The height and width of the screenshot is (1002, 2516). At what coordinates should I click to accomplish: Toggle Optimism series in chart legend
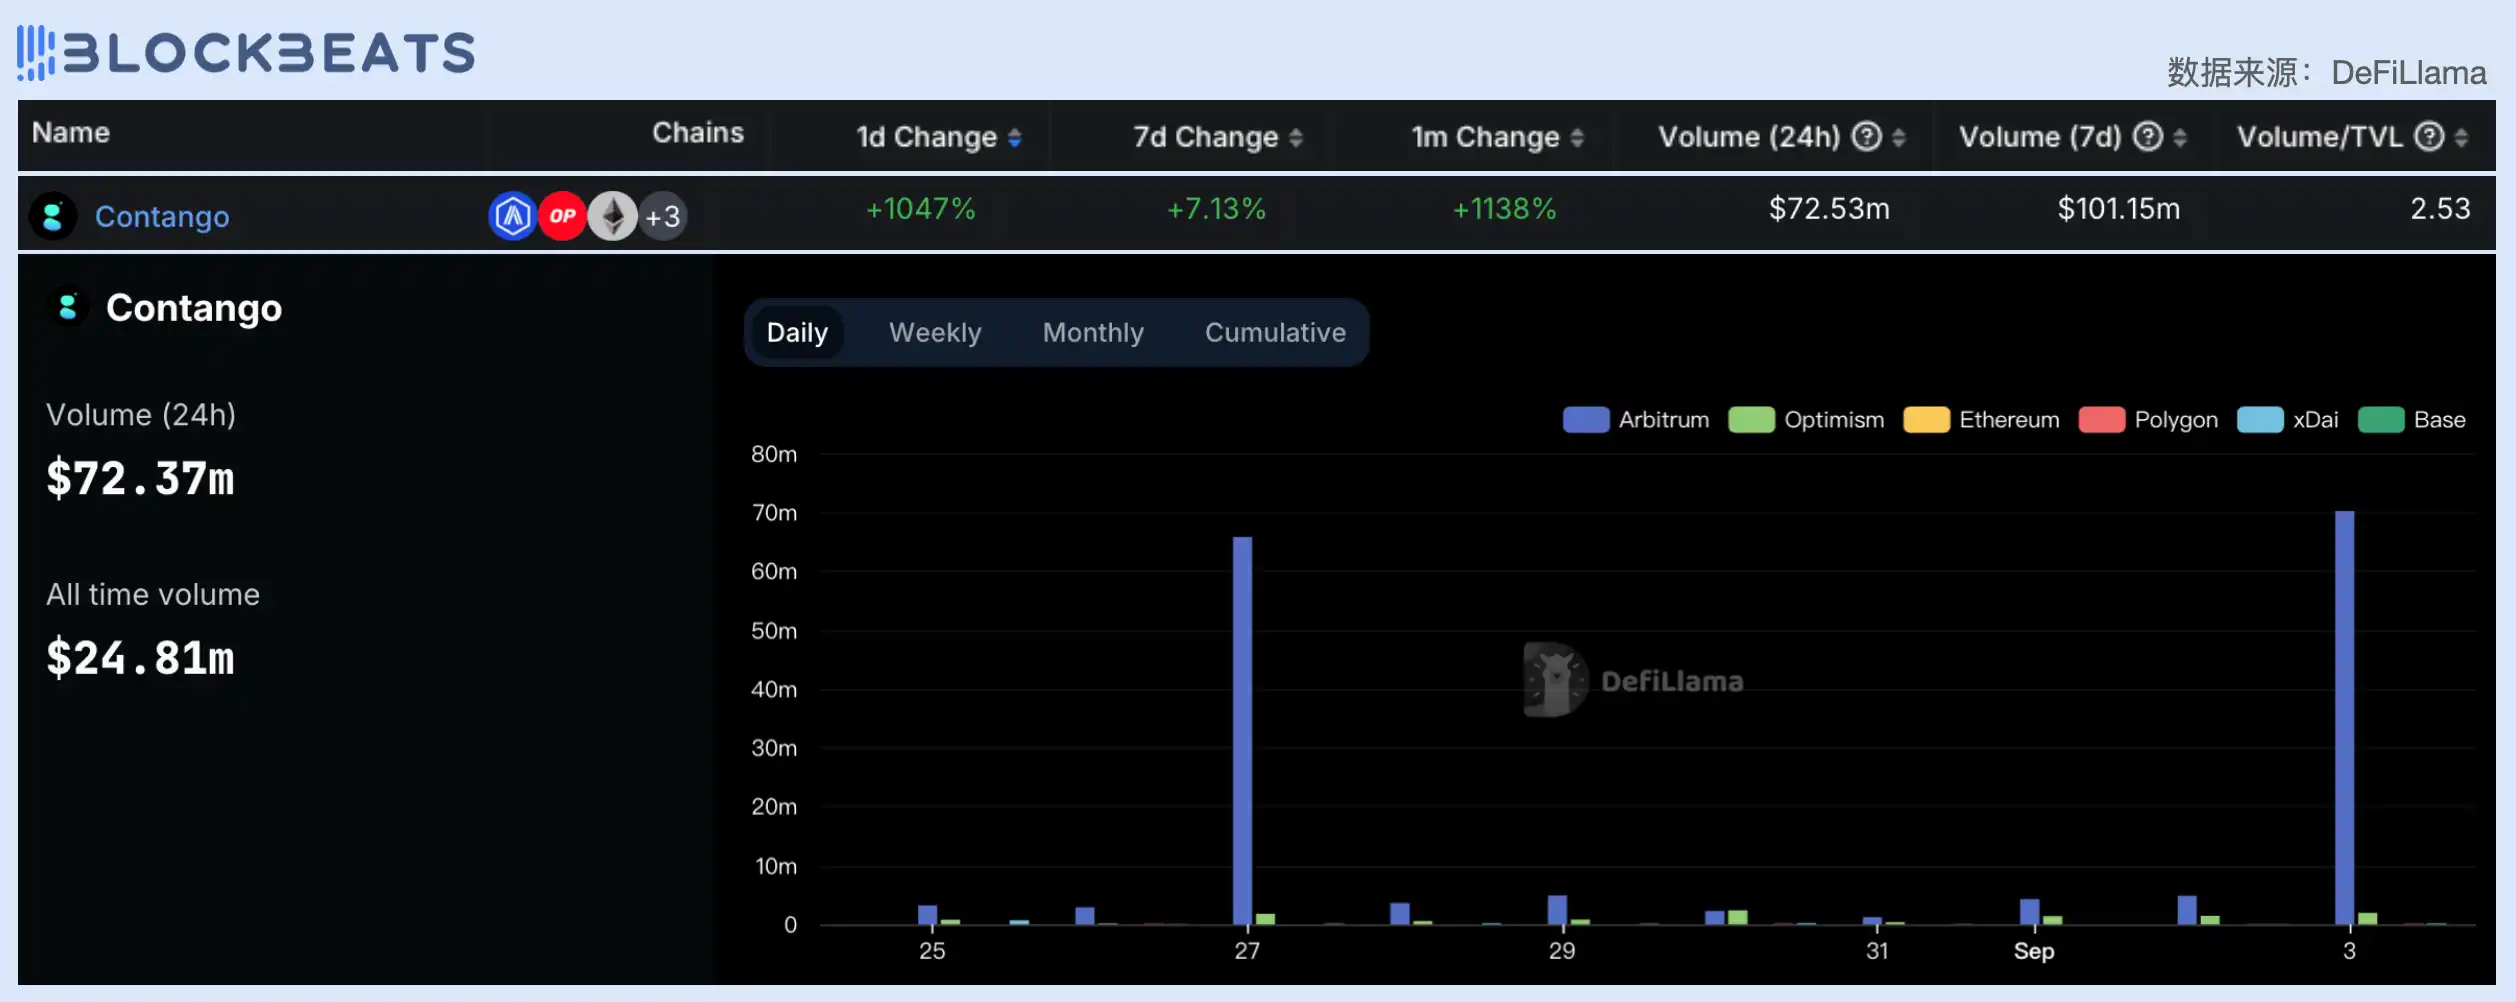point(1806,420)
